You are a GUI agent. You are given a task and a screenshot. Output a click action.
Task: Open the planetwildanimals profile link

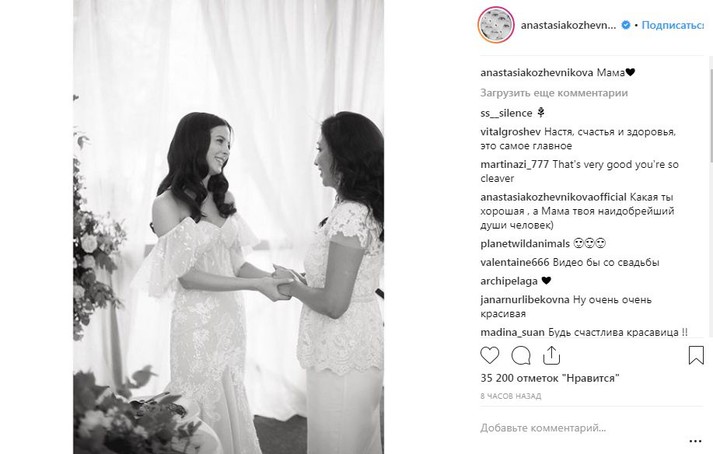525,244
